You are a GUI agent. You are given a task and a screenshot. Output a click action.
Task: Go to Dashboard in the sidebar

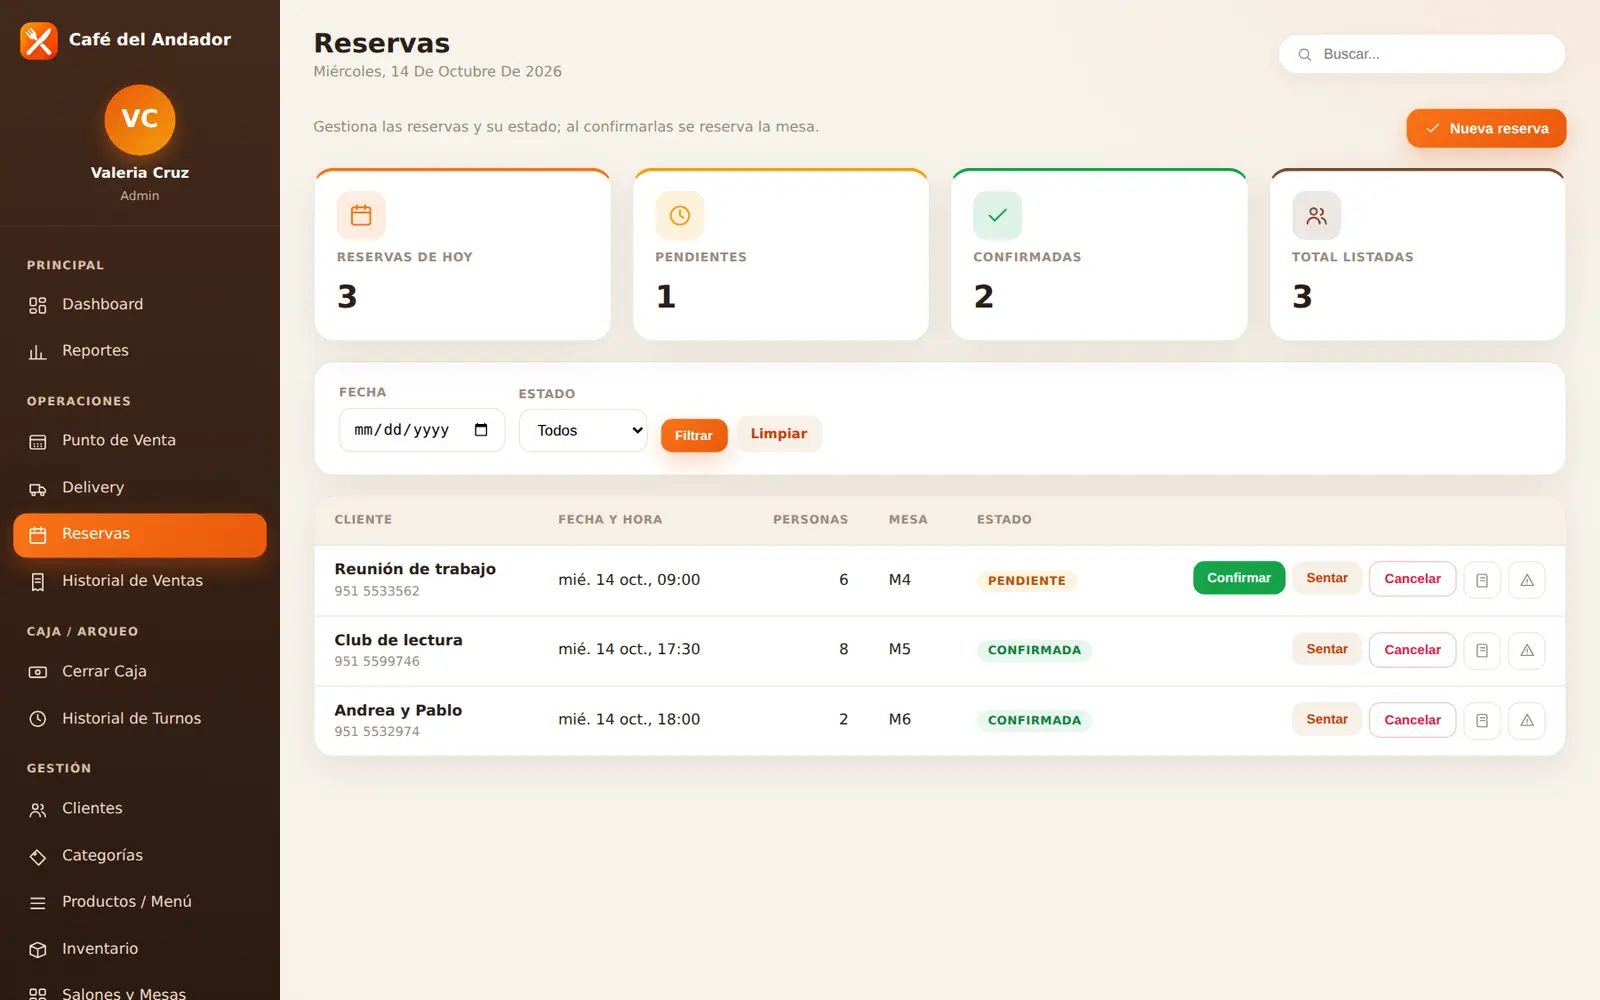coord(140,305)
